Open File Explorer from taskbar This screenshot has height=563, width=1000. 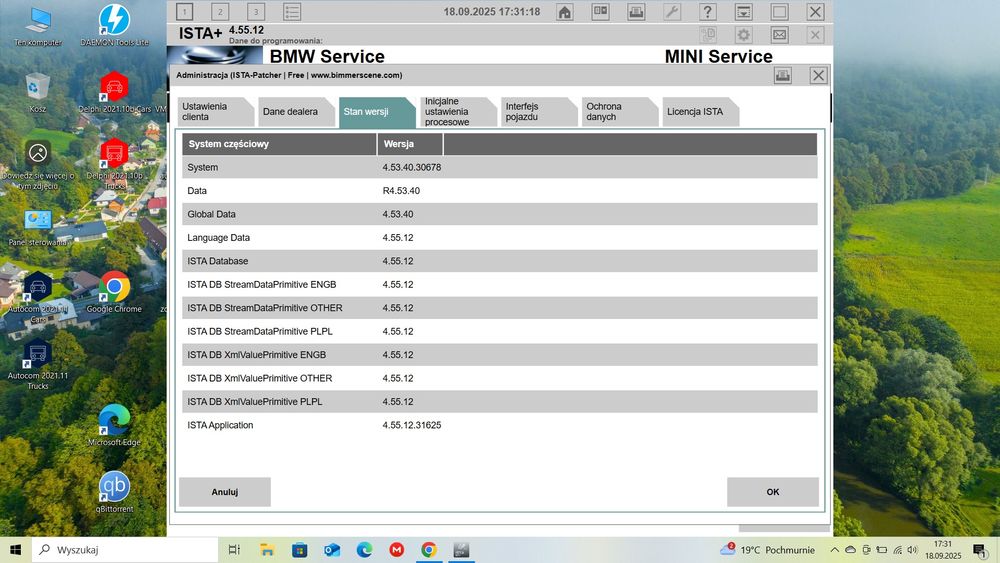coord(267,550)
